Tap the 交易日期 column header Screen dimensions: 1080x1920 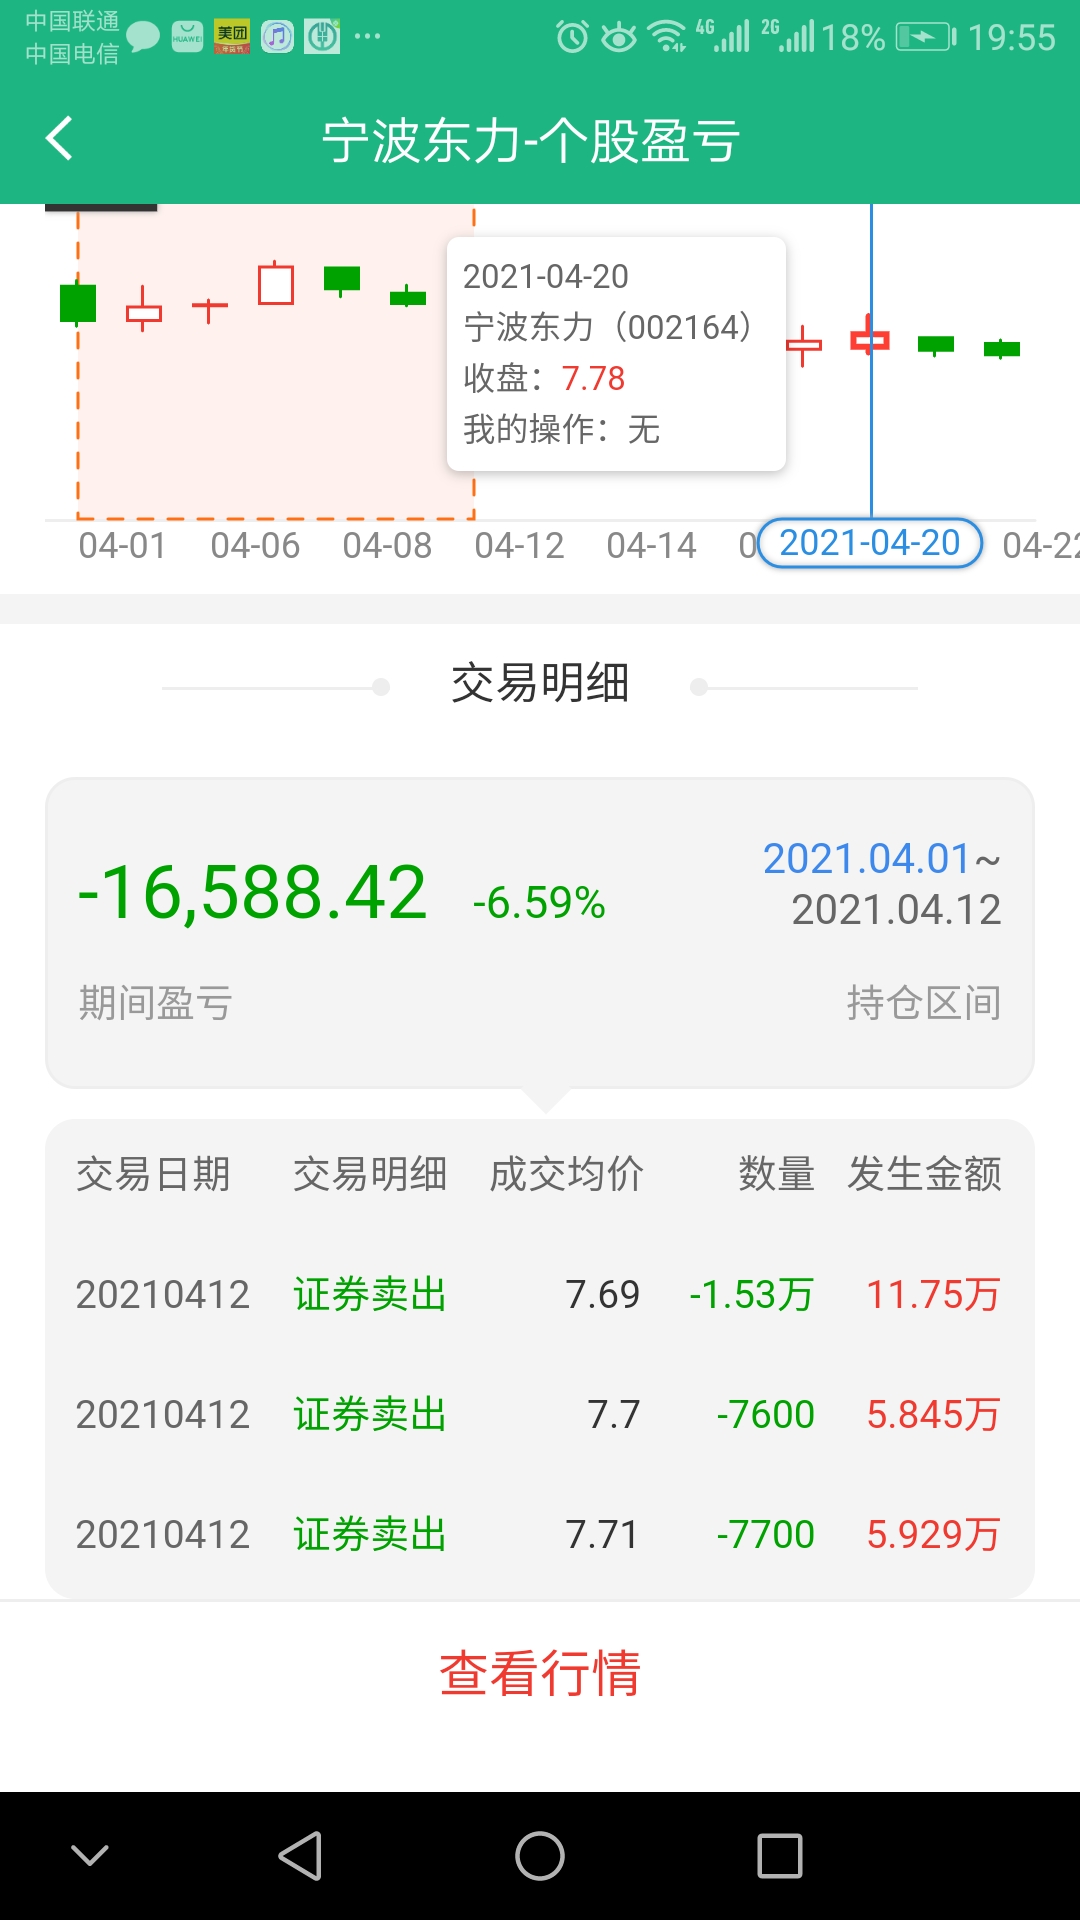pos(154,1174)
